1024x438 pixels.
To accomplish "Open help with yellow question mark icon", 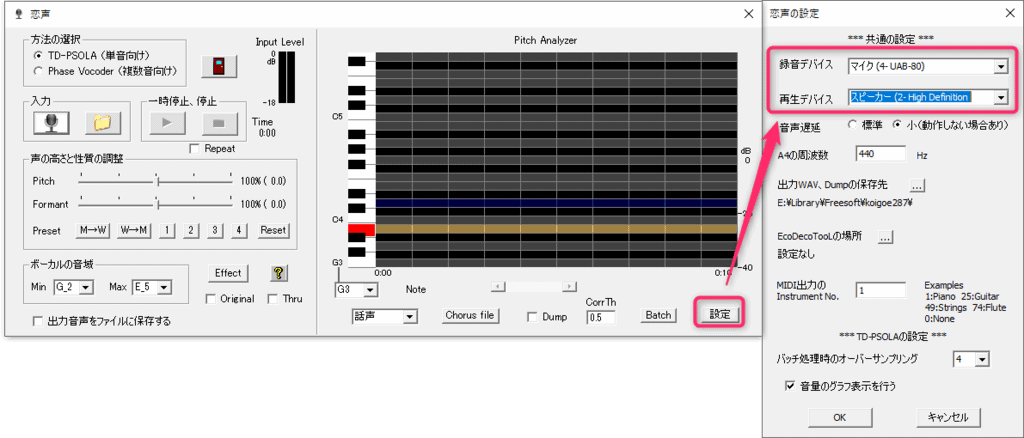I will (x=279, y=273).
